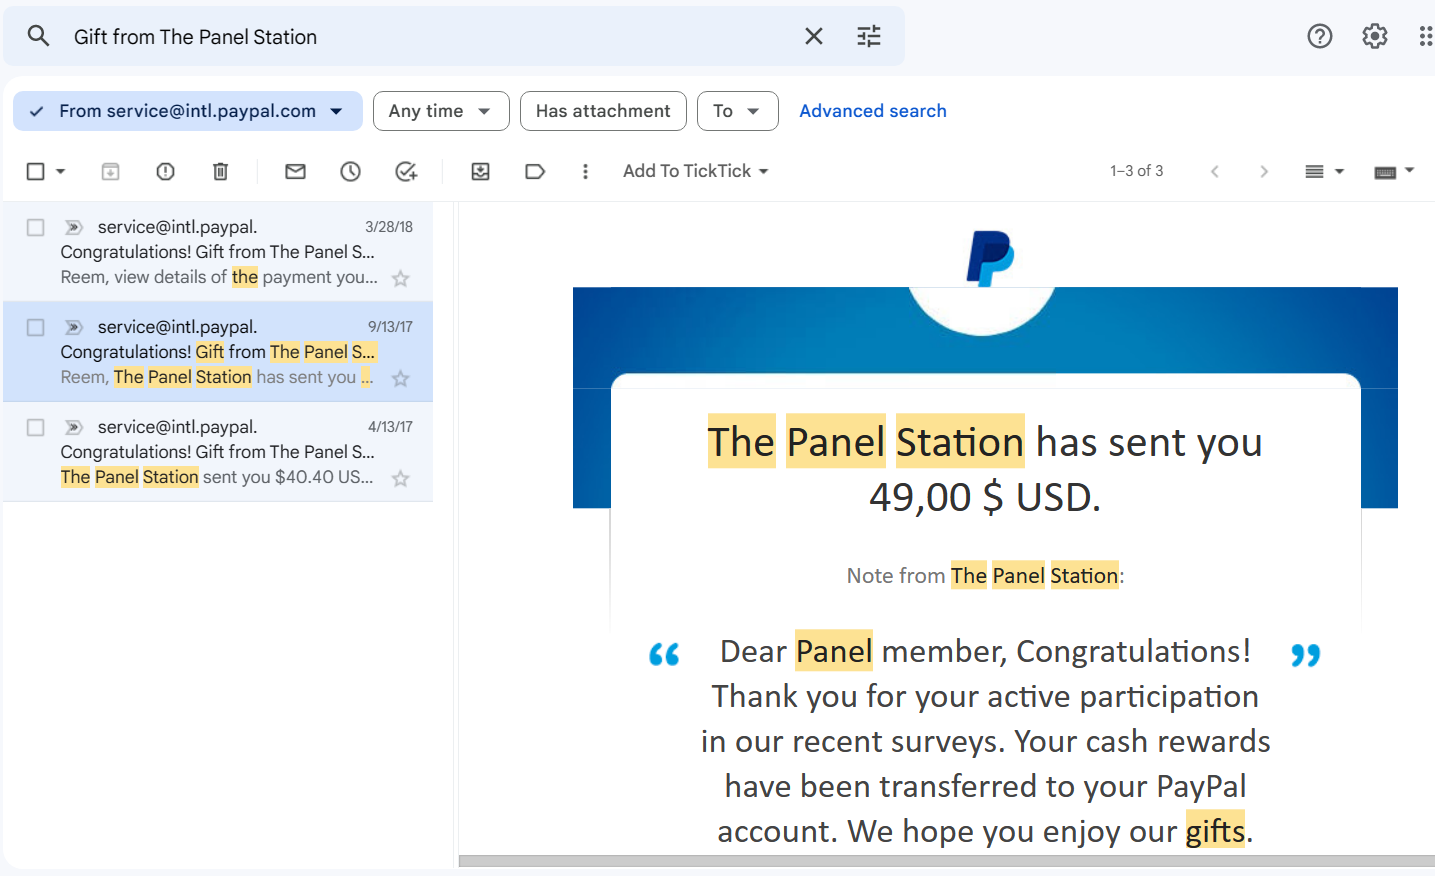Open the To filter dropdown
This screenshot has width=1435, height=876.
click(737, 111)
